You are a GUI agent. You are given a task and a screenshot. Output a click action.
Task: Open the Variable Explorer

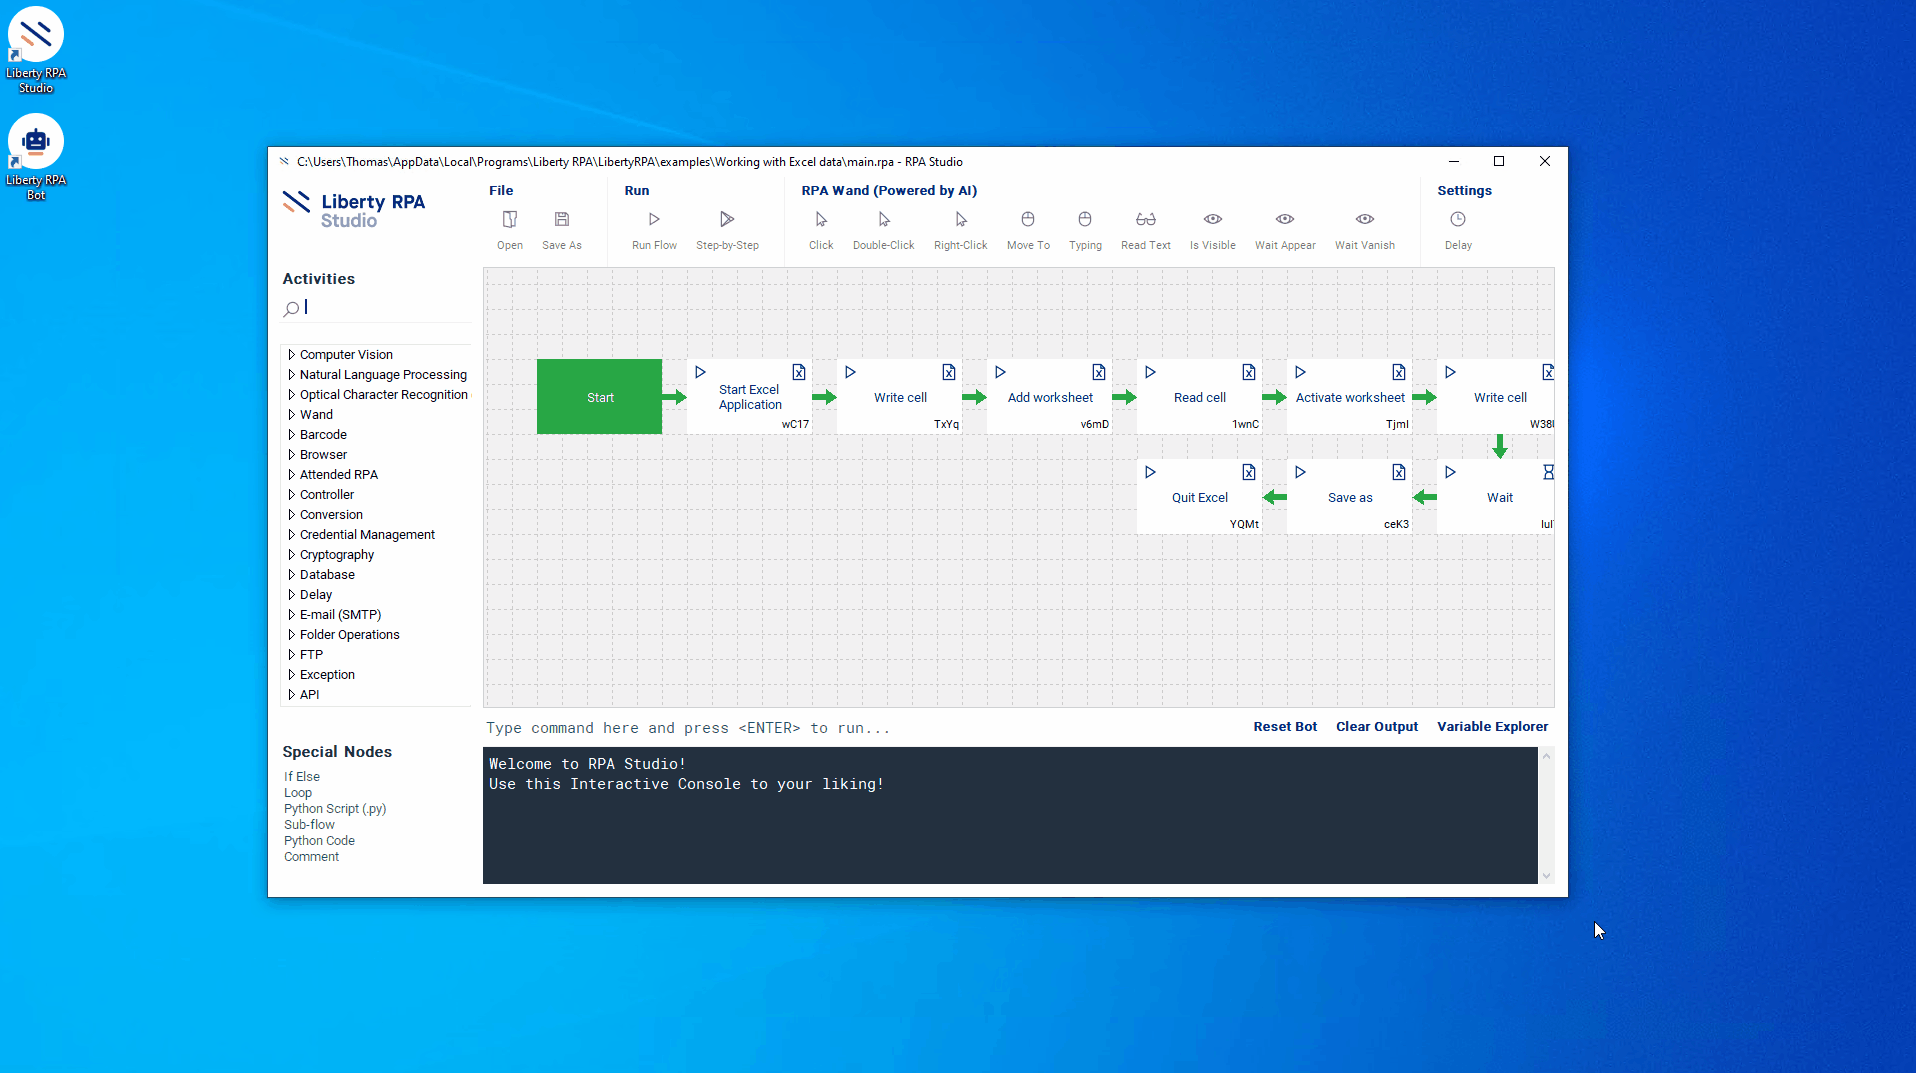1492,727
